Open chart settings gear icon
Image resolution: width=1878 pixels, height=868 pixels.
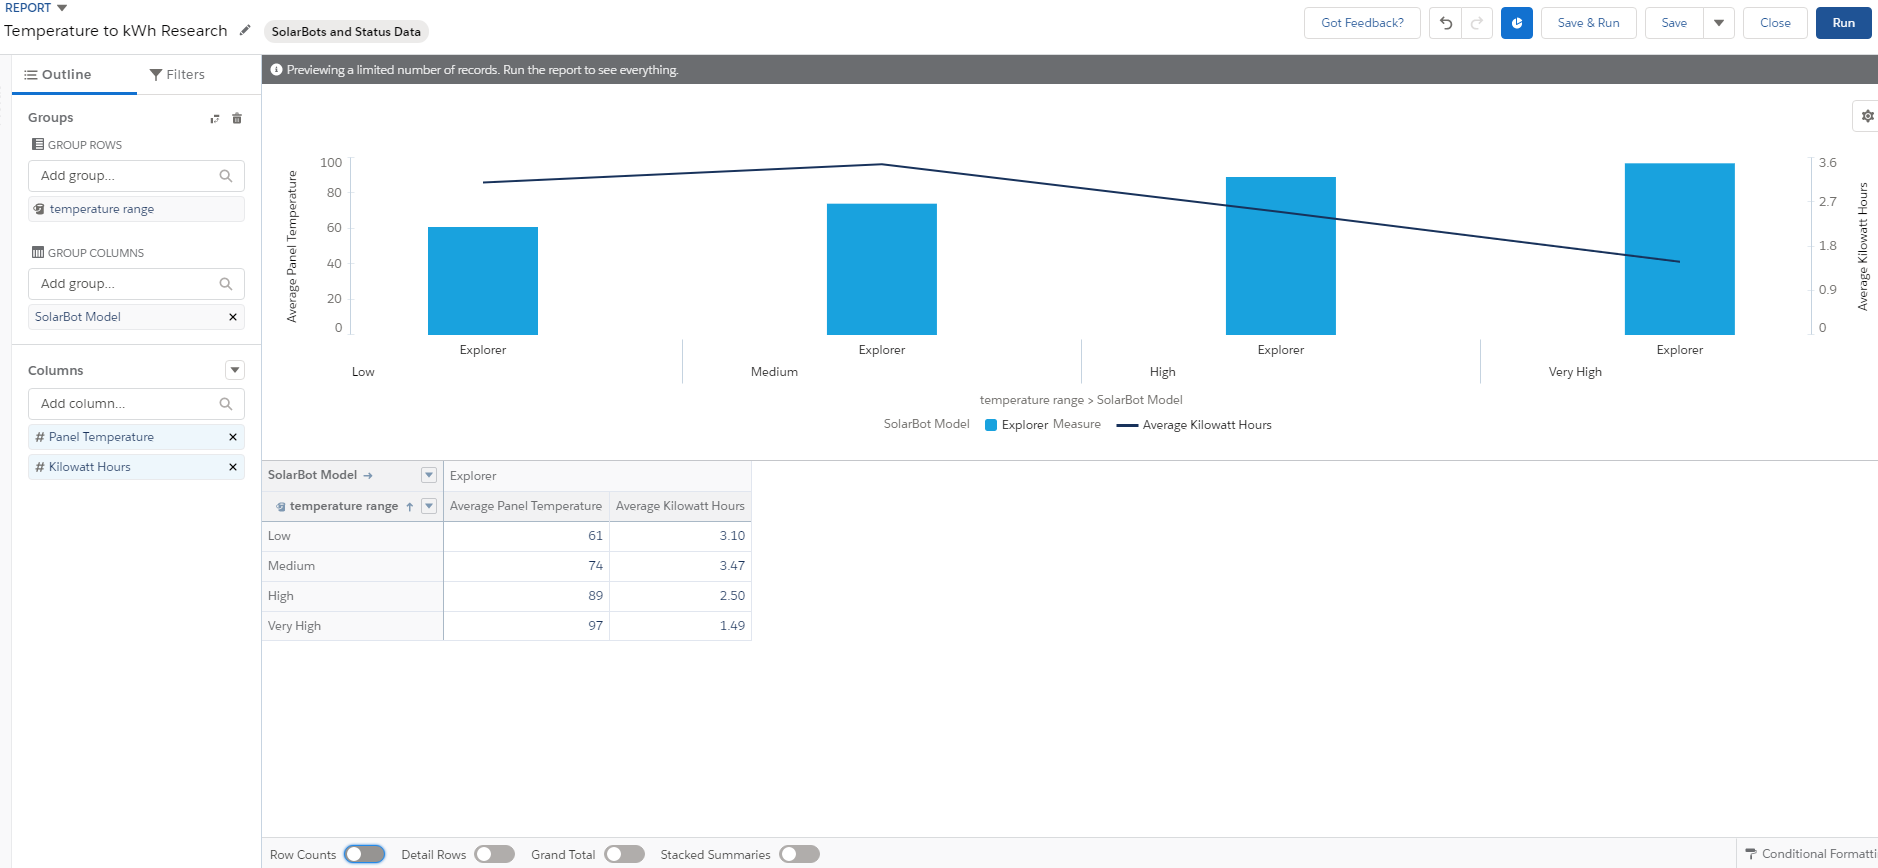coord(1866,116)
